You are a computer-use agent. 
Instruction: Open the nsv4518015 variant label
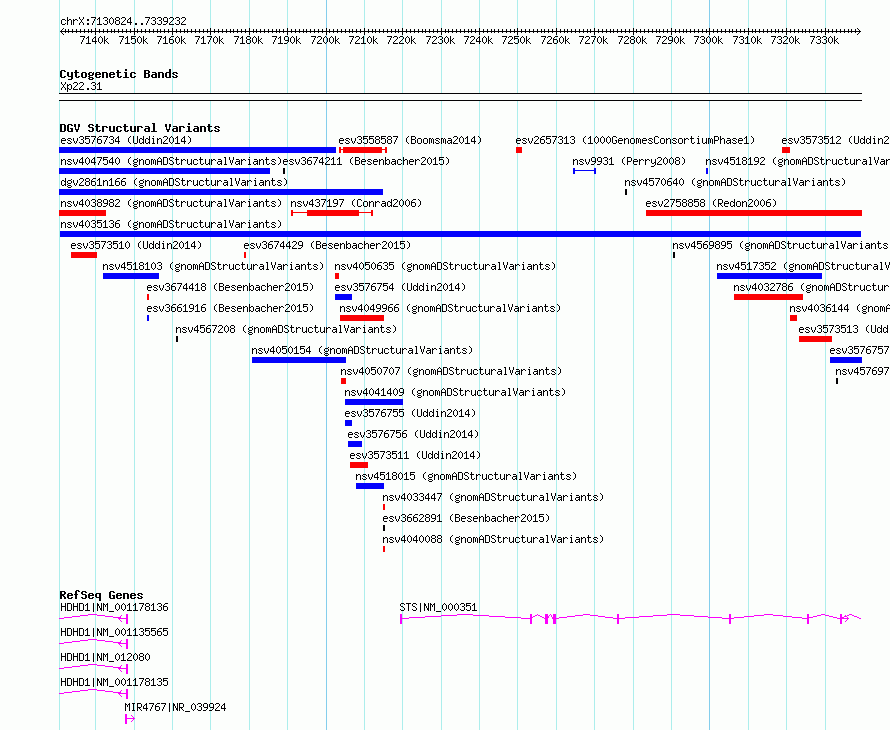point(466,476)
